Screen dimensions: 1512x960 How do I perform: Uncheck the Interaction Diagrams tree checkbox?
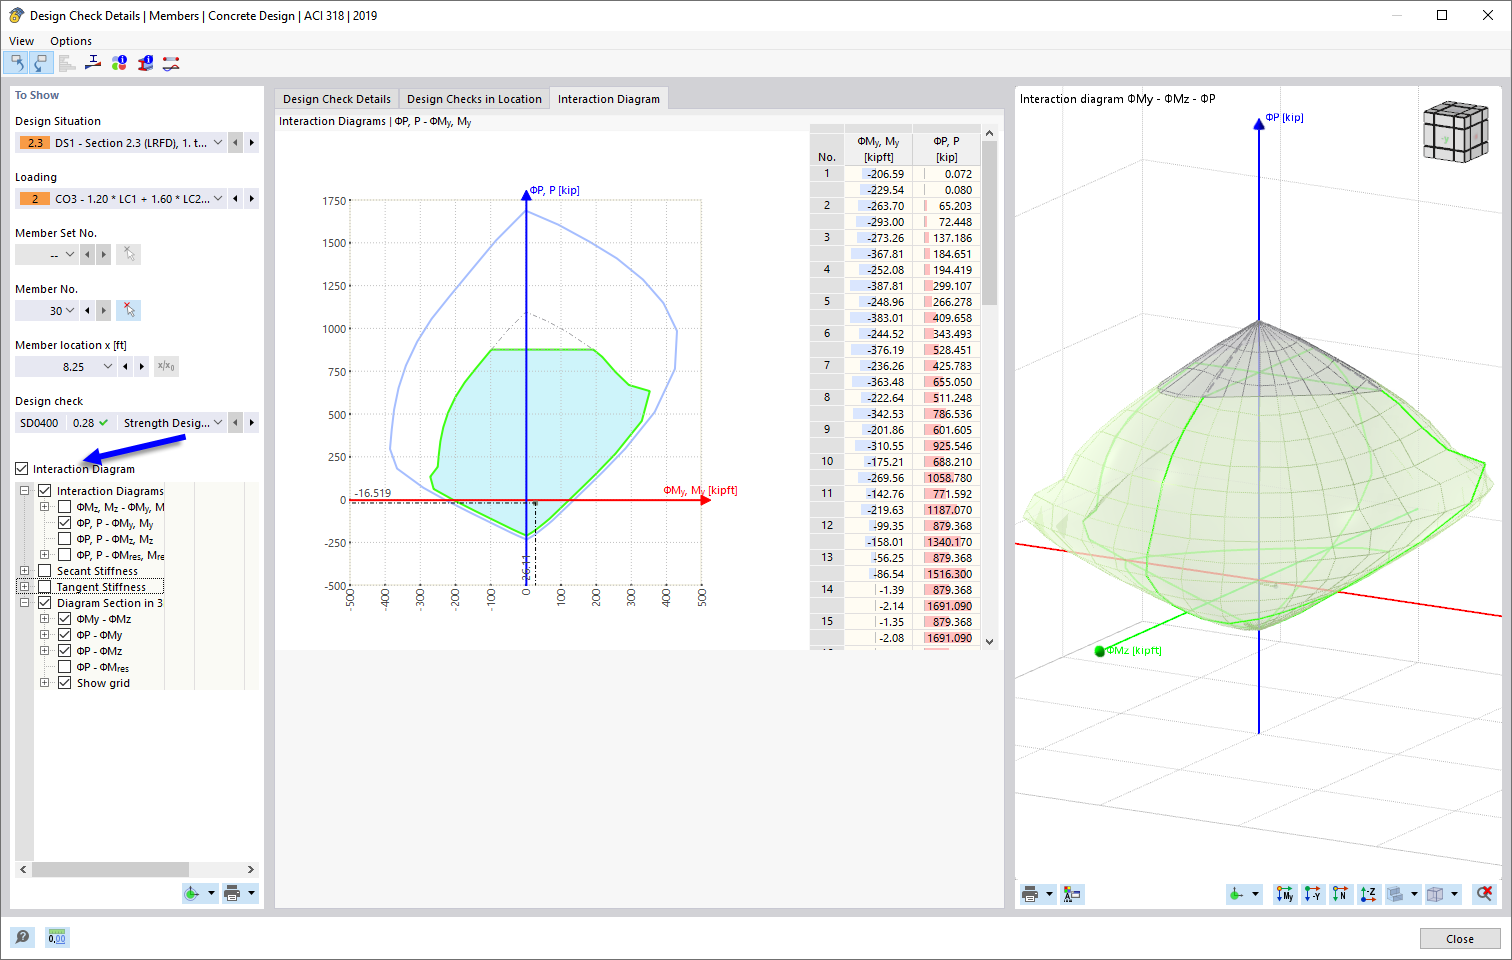[x=45, y=490]
